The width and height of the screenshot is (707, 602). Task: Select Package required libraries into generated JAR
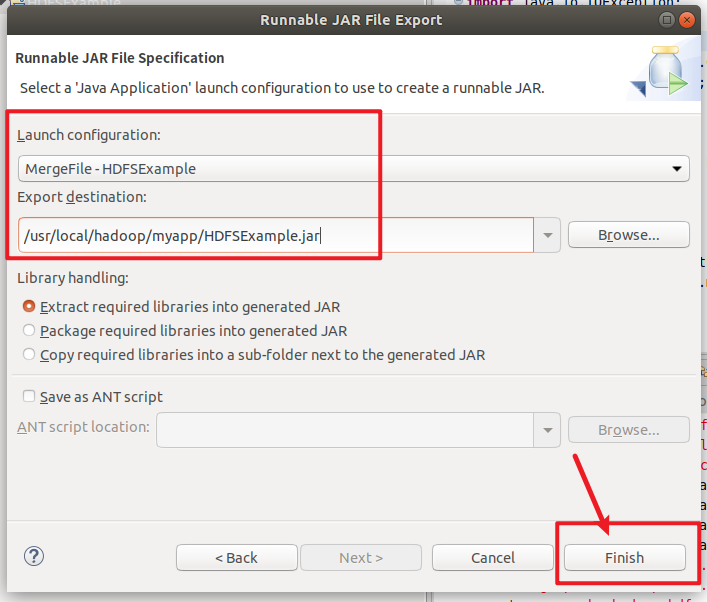pos(30,330)
